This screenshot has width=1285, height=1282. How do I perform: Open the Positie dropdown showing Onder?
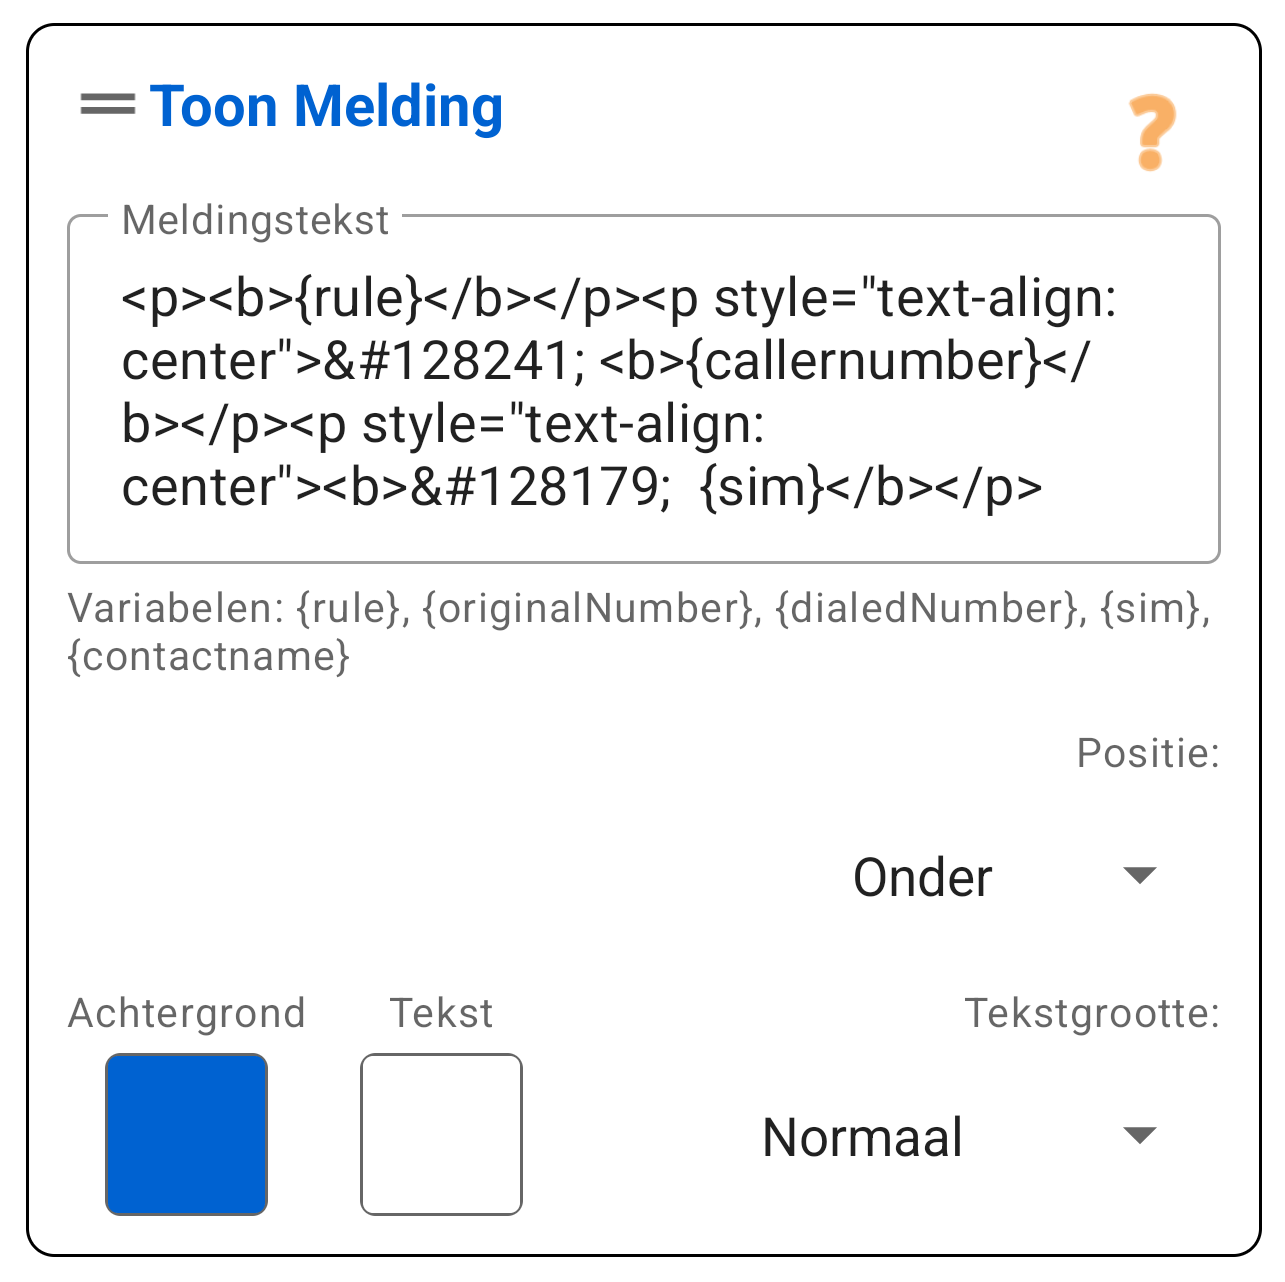coord(922,877)
